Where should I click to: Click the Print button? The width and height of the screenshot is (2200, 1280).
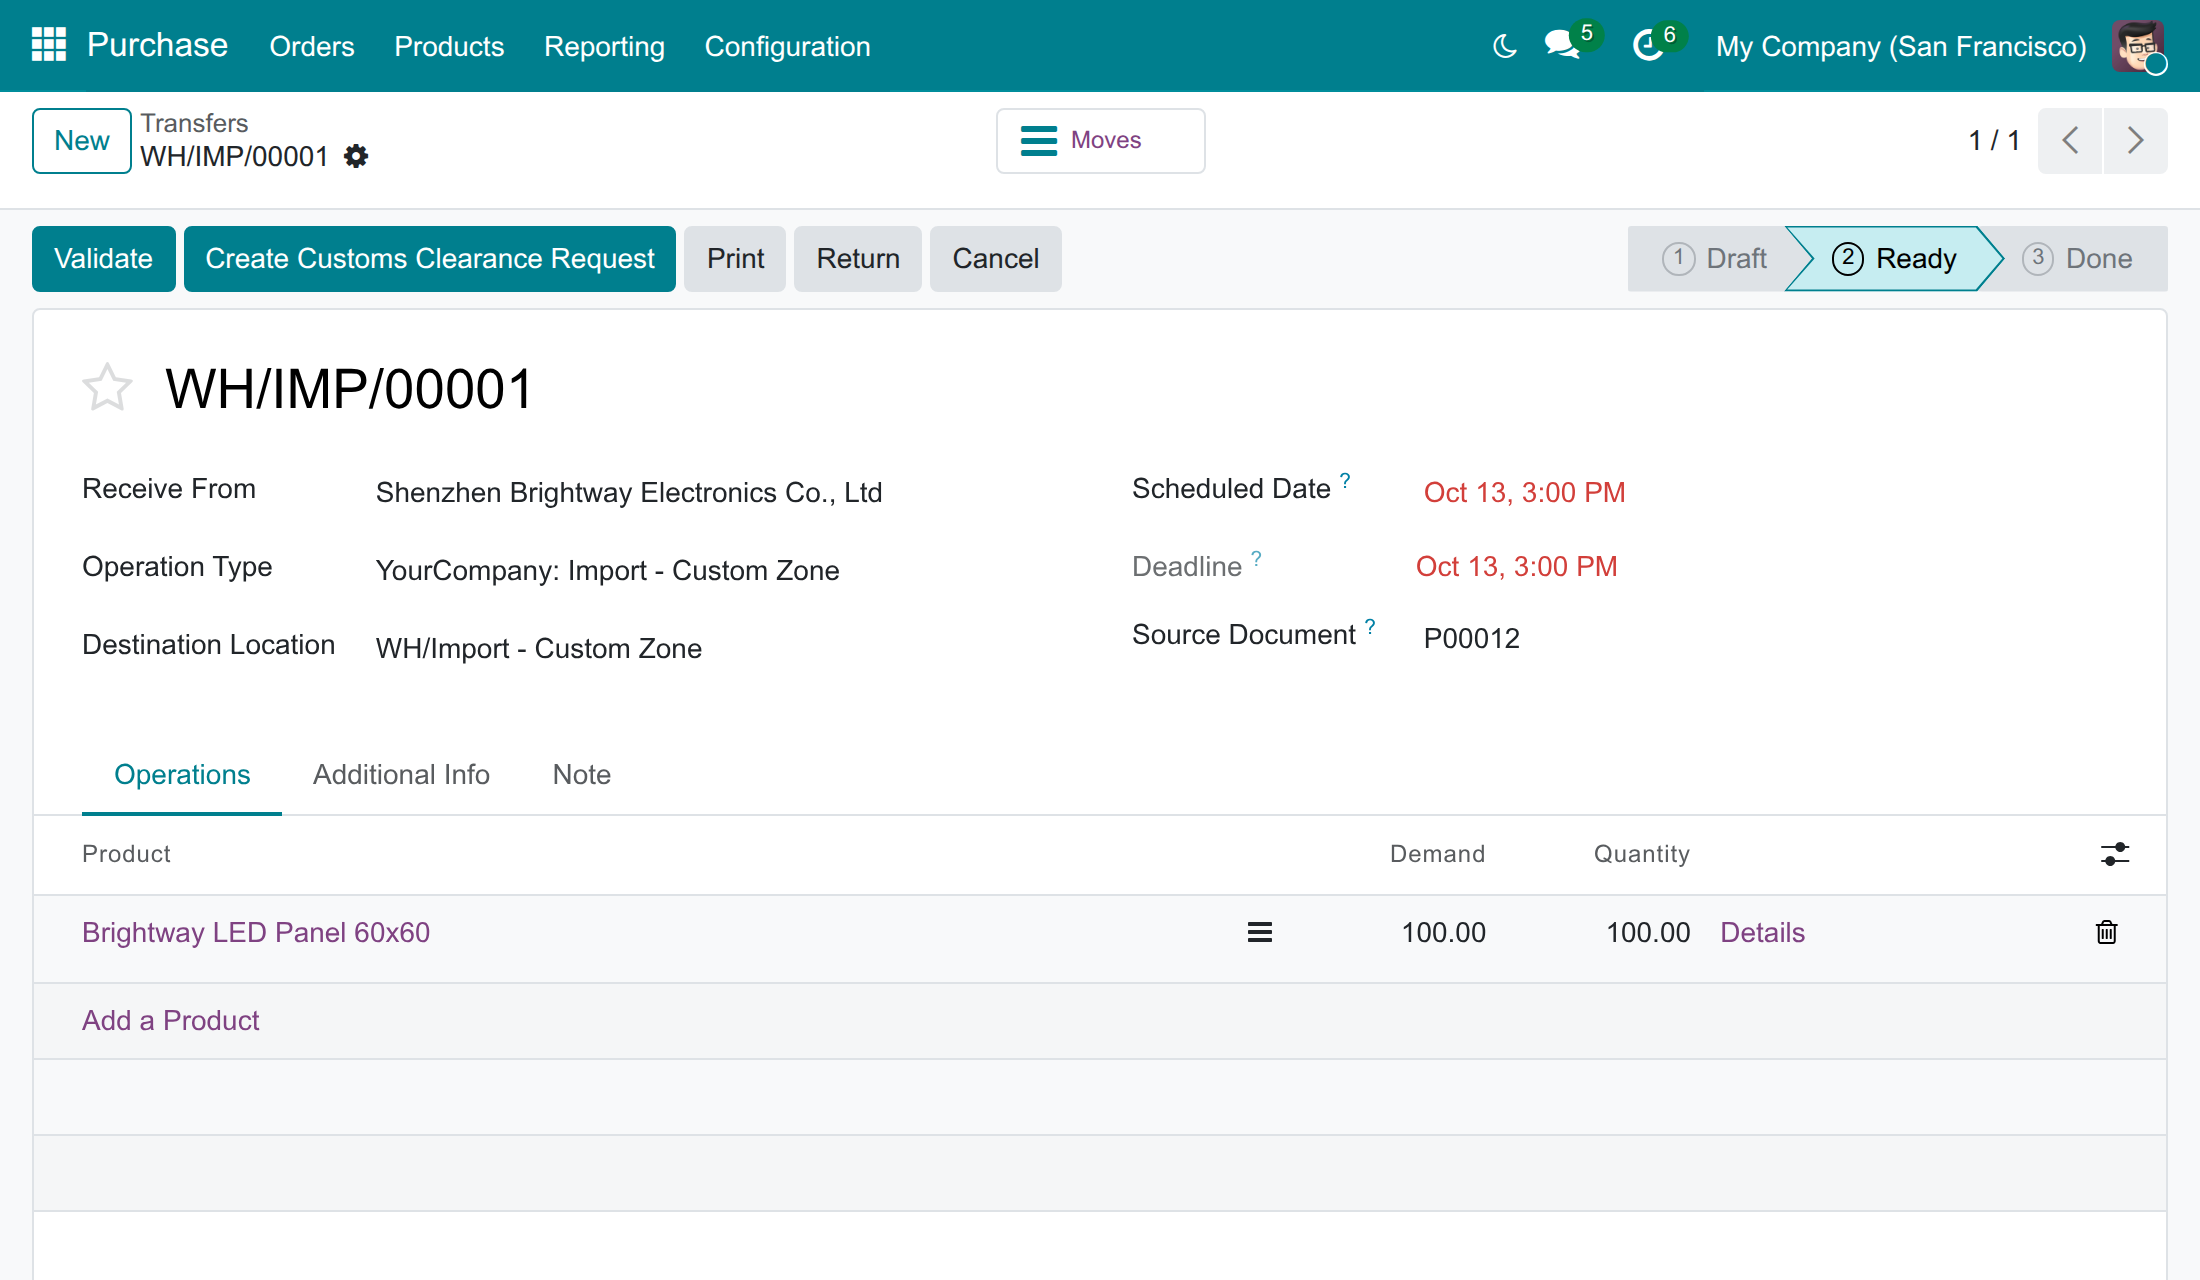pos(735,259)
